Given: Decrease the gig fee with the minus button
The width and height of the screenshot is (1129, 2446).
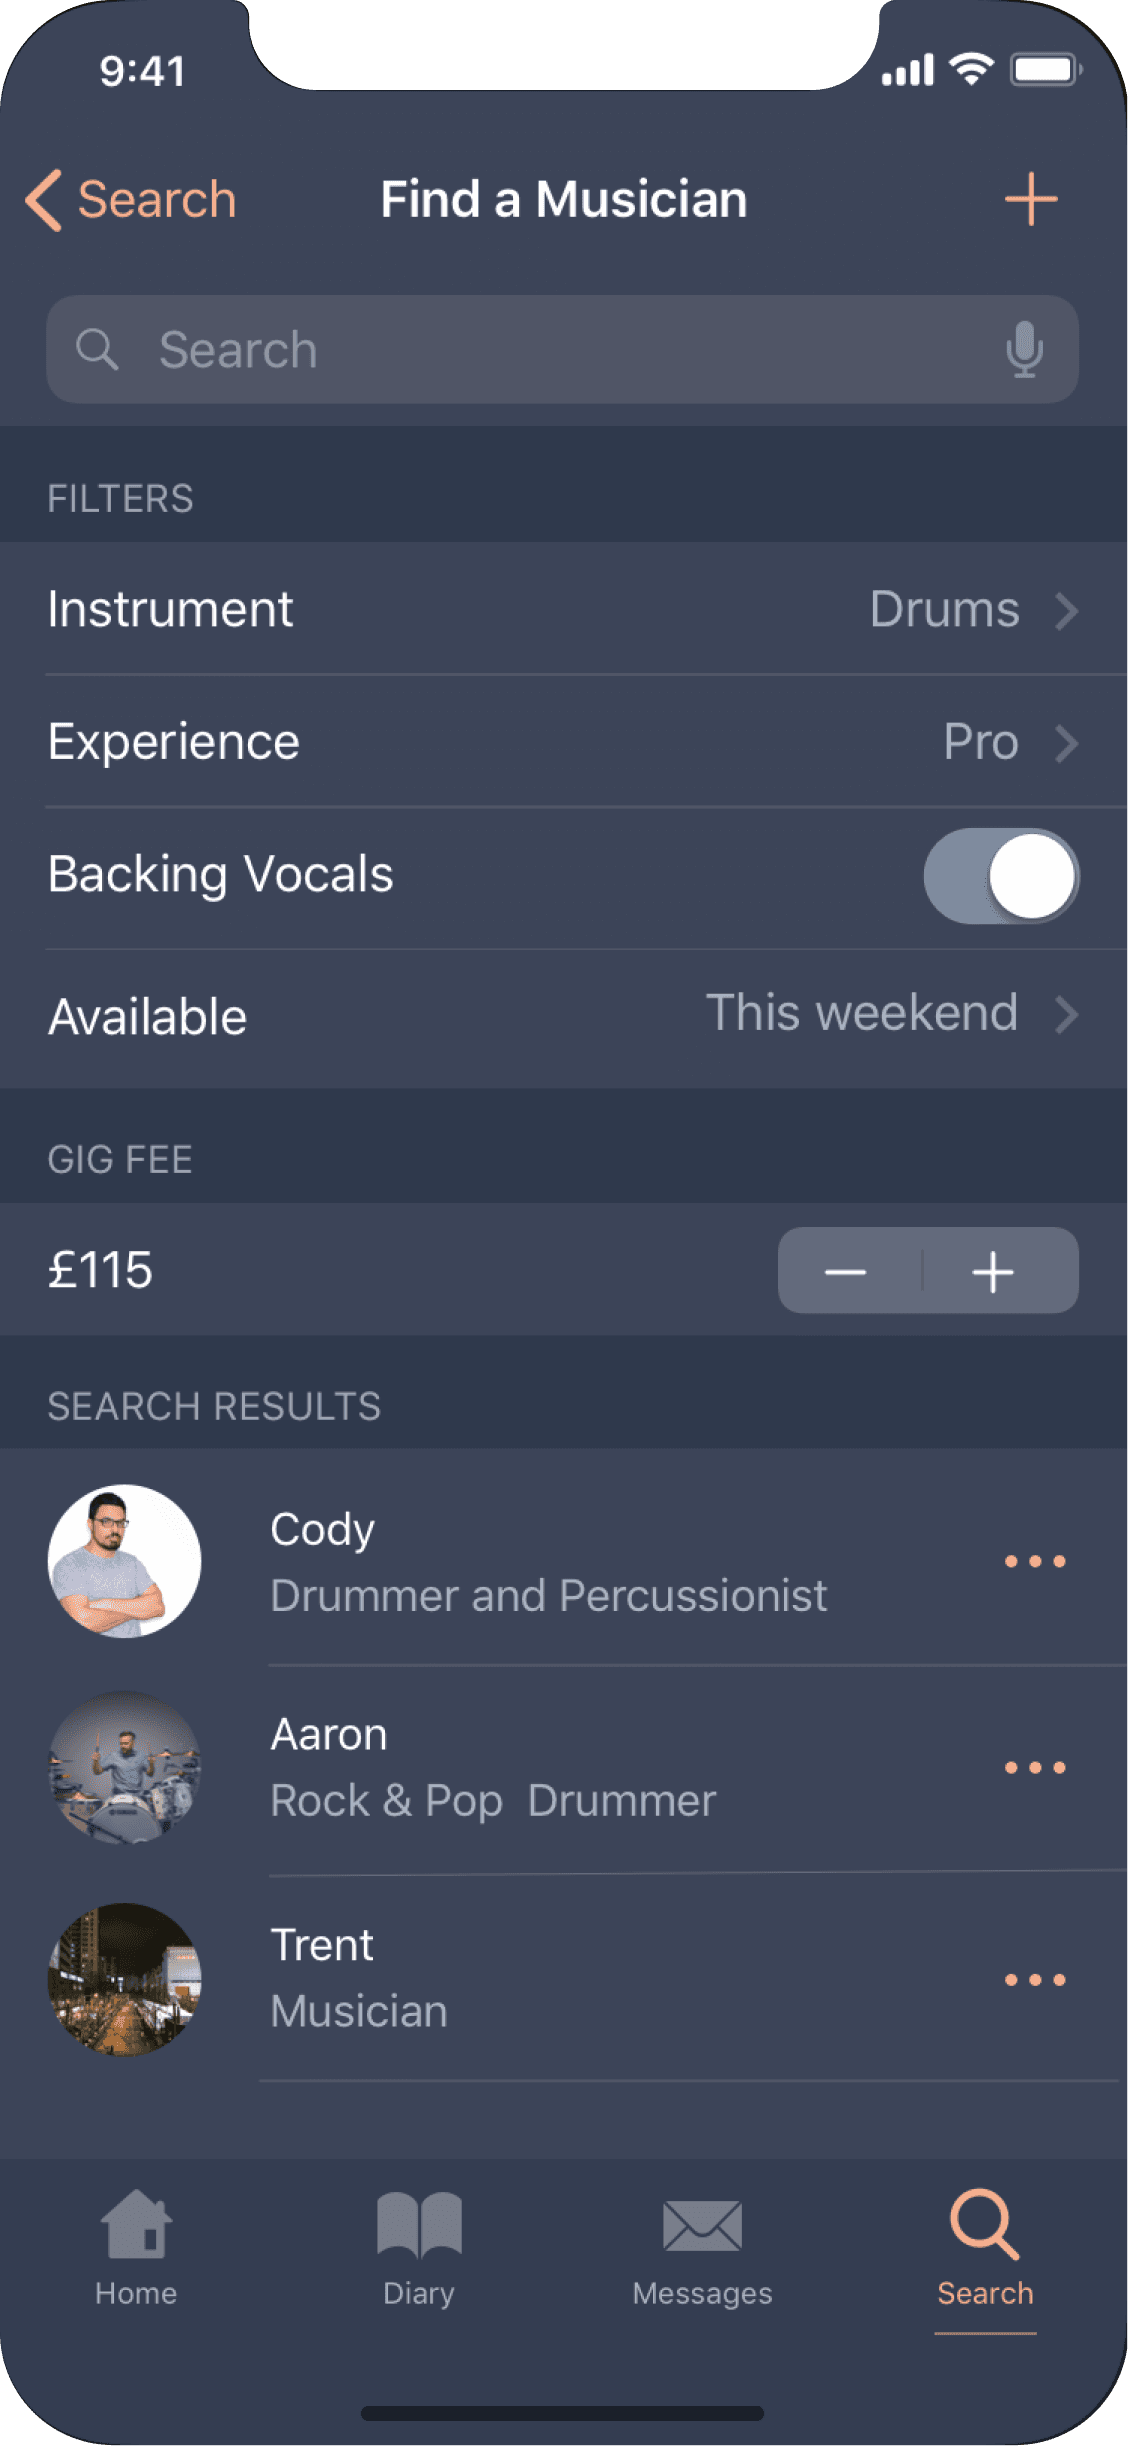Looking at the screenshot, I should (846, 1271).
